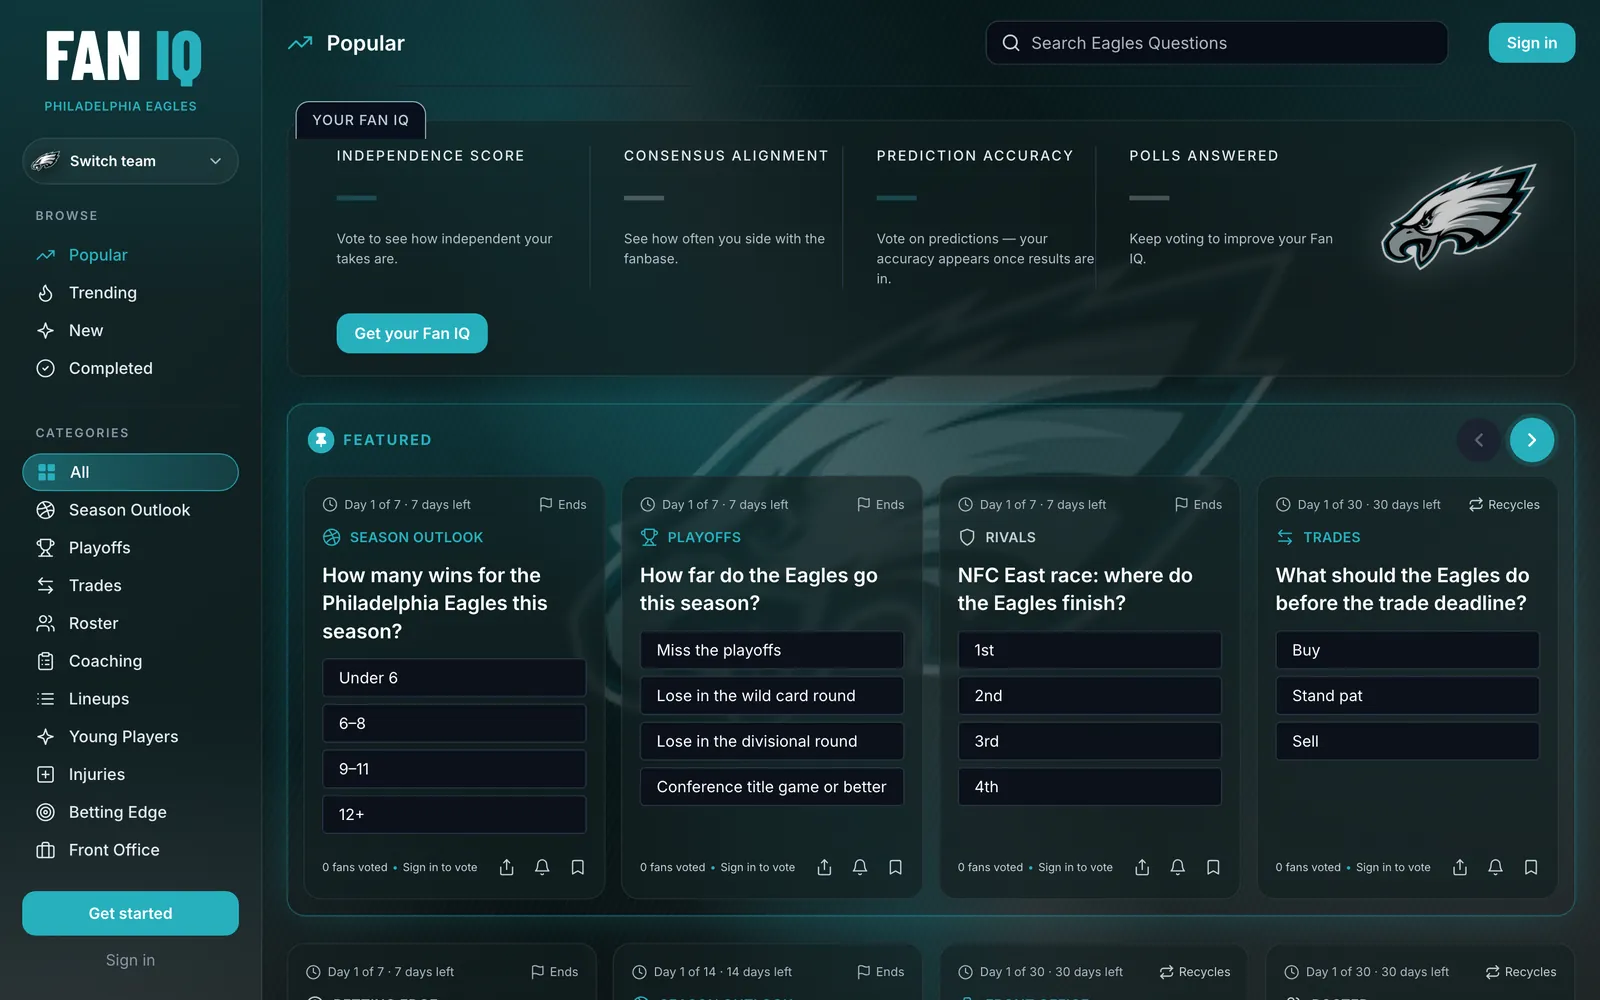Expand the Switch team dropdown
Viewport: 1600px width, 1000px height.
click(x=130, y=161)
